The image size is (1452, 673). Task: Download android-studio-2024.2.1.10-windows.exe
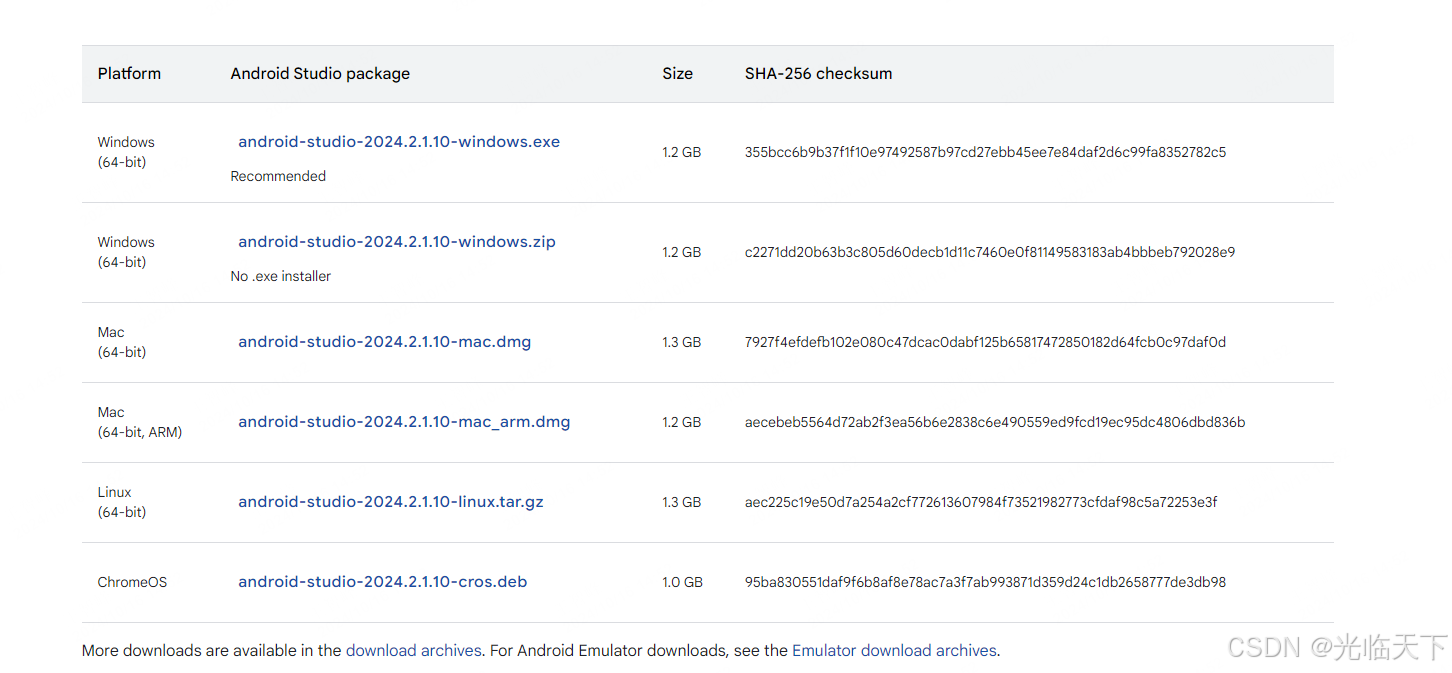[399, 142]
